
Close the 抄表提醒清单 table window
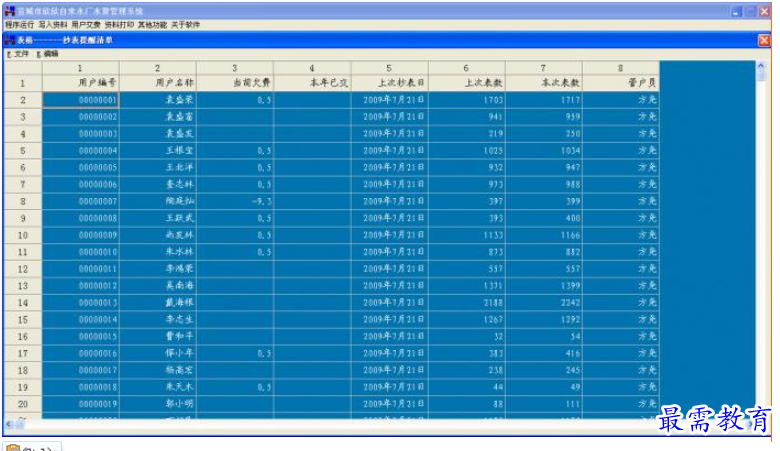point(764,40)
